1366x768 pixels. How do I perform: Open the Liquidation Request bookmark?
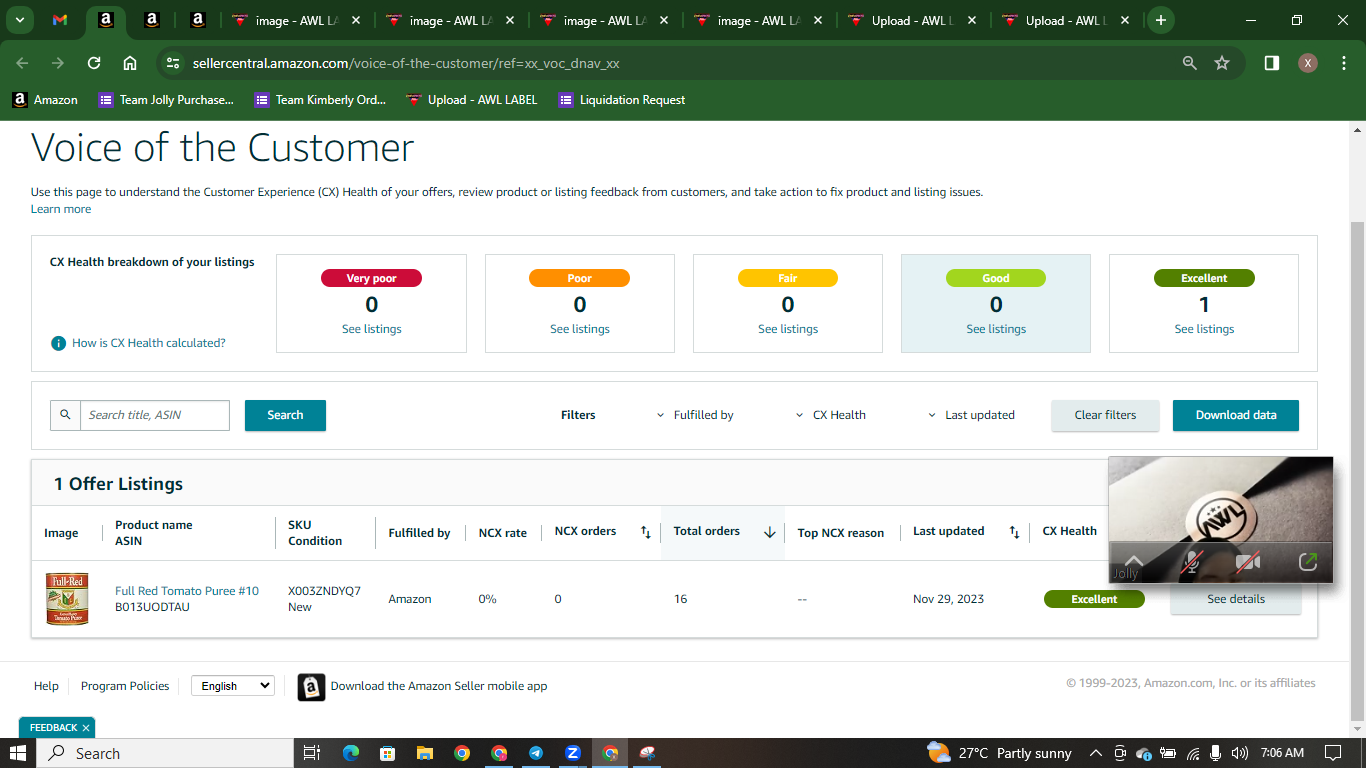pyautogui.click(x=622, y=100)
